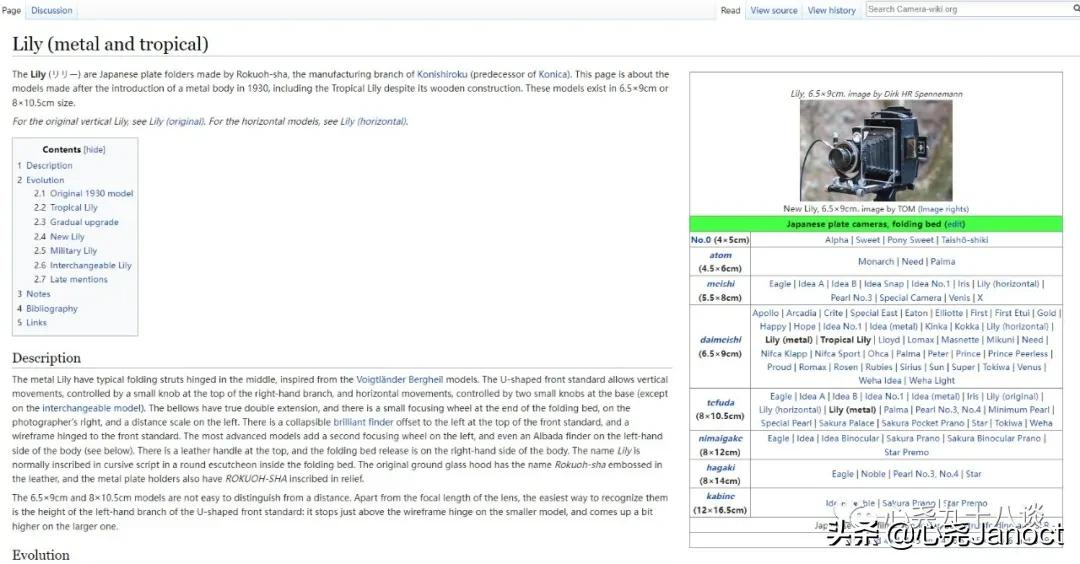Open the hagaki format link
The width and height of the screenshot is (1080, 564).
point(720,468)
